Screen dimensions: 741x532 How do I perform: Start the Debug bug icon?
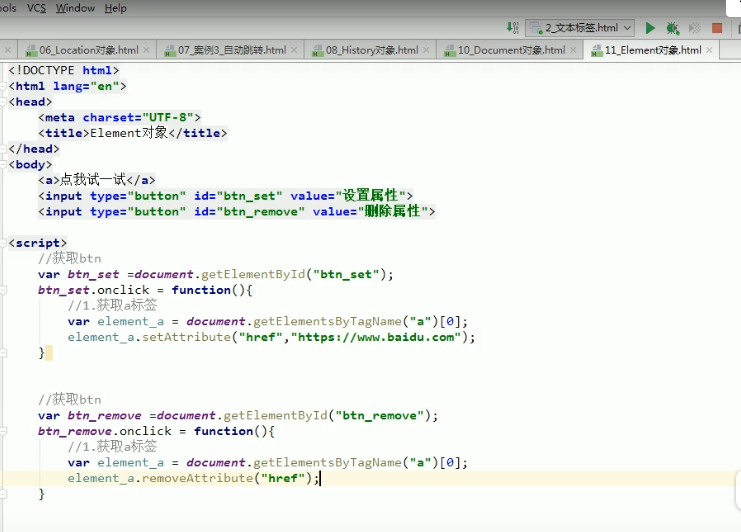[x=672, y=28]
